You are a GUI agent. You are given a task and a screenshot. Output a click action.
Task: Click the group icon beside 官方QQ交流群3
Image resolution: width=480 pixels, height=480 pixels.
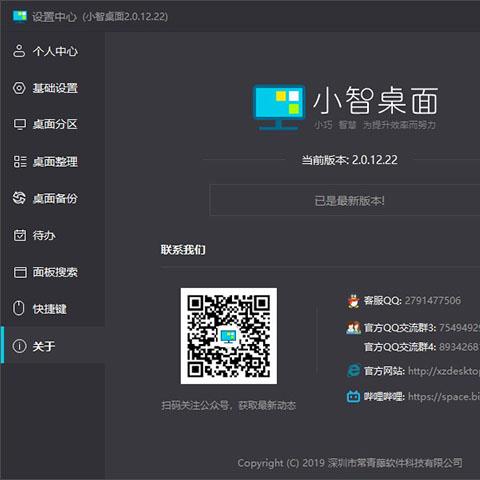(x=353, y=328)
